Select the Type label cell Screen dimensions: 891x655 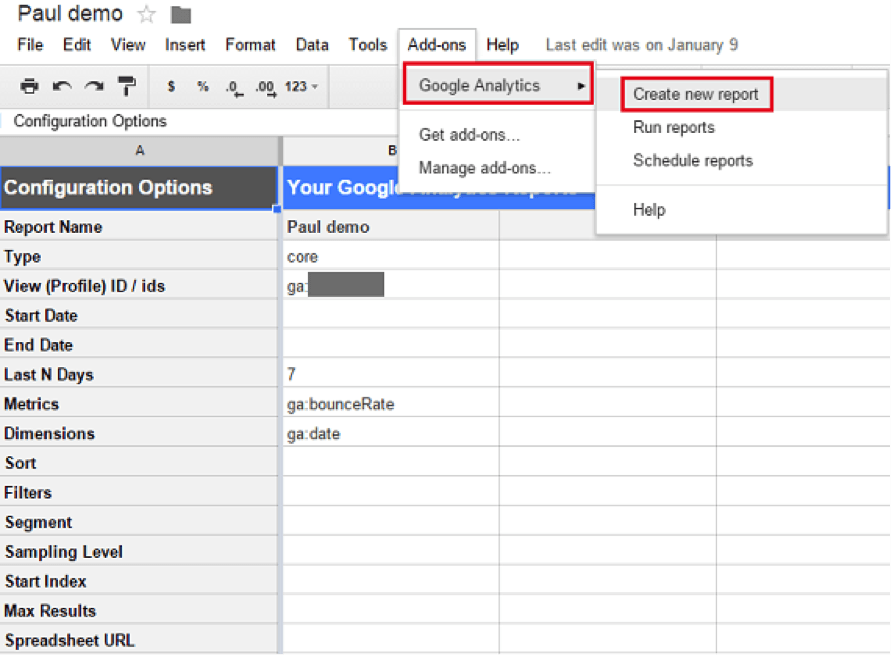(139, 256)
